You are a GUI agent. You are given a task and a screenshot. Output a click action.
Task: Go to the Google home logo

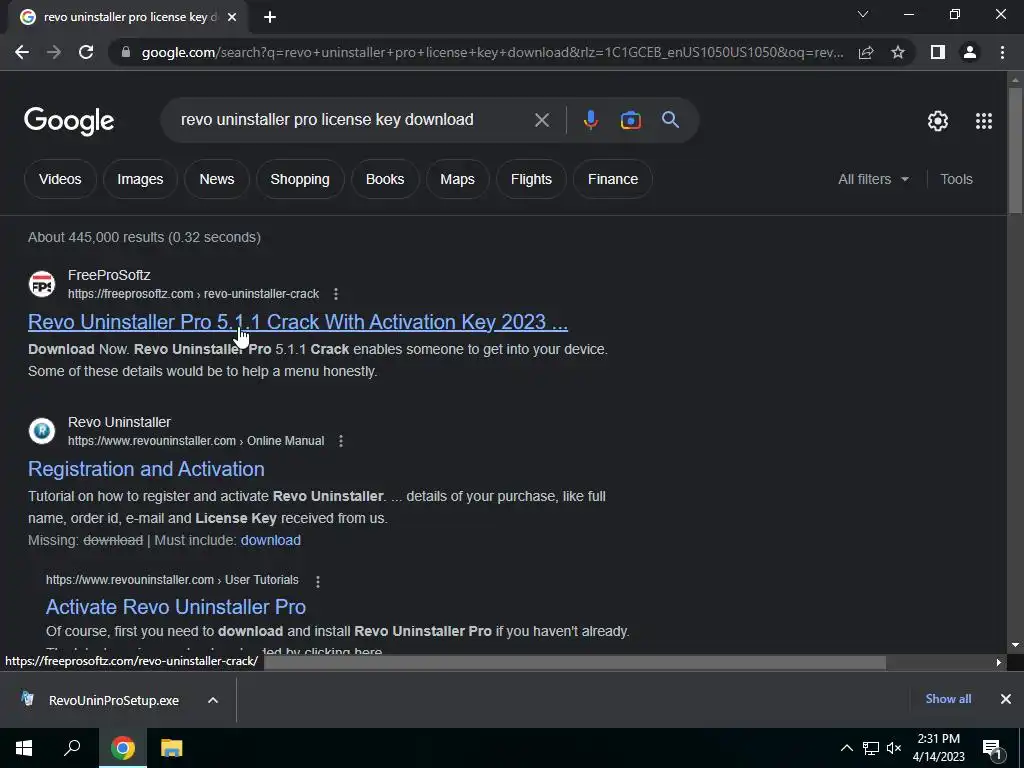[x=69, y=121]
